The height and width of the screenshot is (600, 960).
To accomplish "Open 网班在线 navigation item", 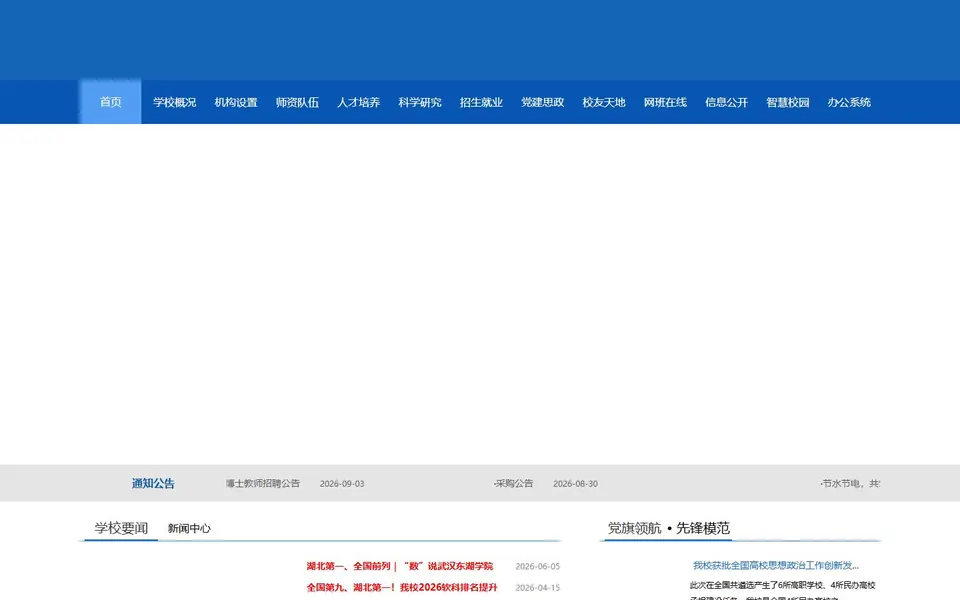I will [x=665, y=102].
